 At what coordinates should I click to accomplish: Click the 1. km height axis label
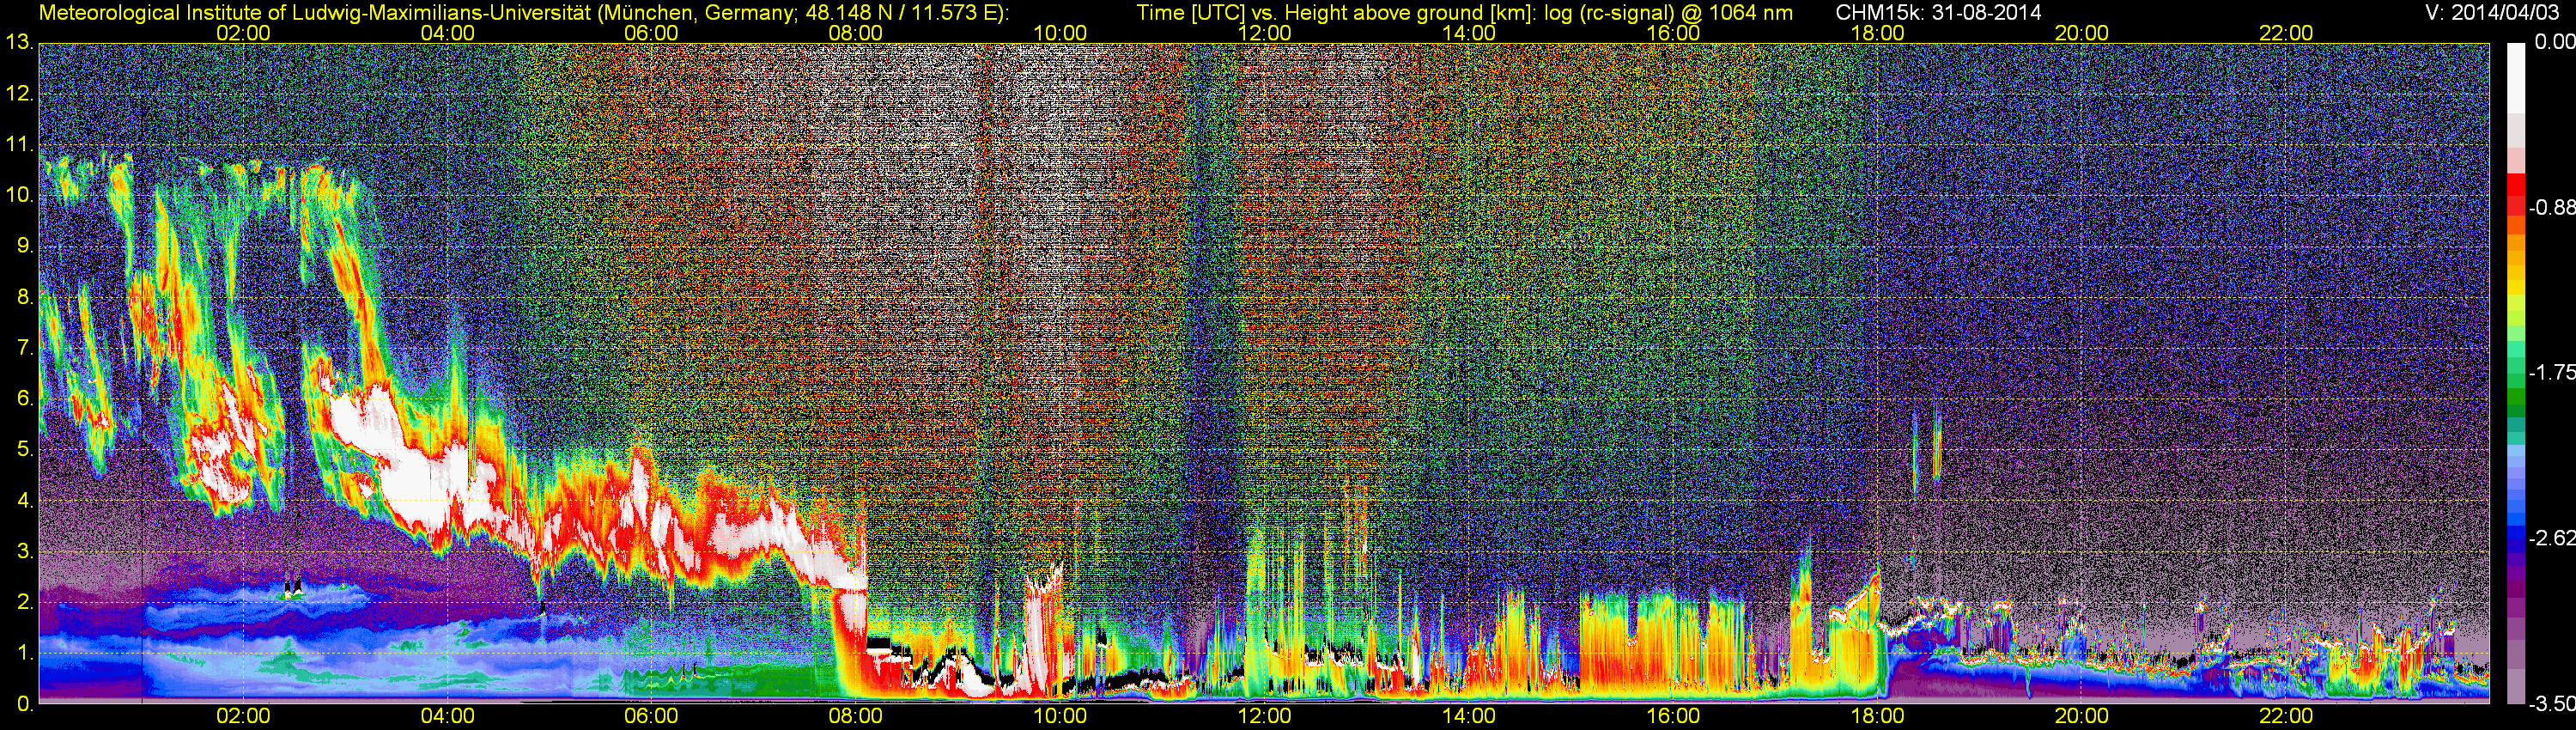click(25, 652)
